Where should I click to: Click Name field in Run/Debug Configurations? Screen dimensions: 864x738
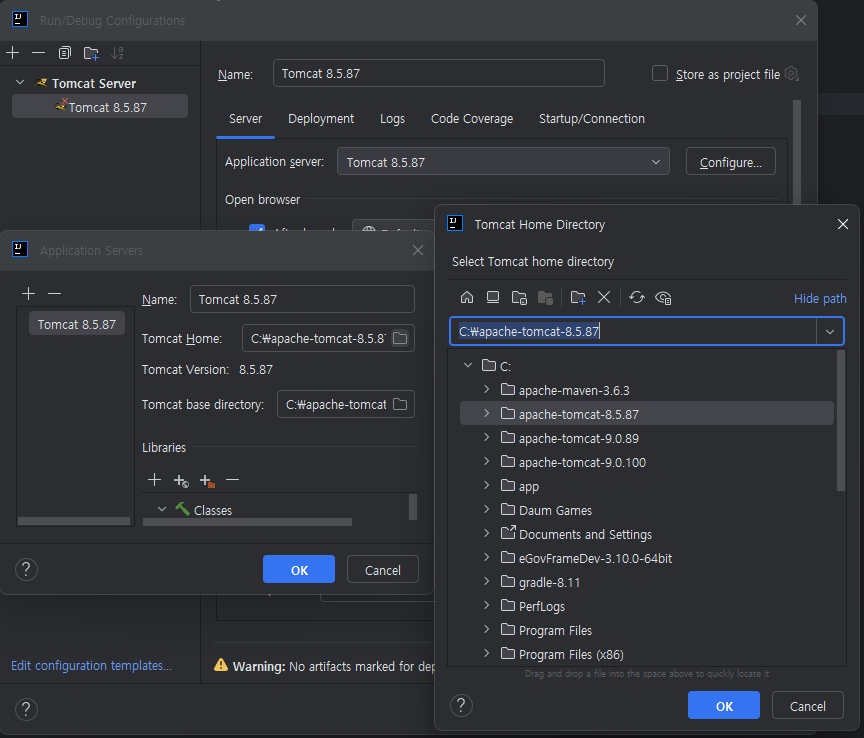439,73
